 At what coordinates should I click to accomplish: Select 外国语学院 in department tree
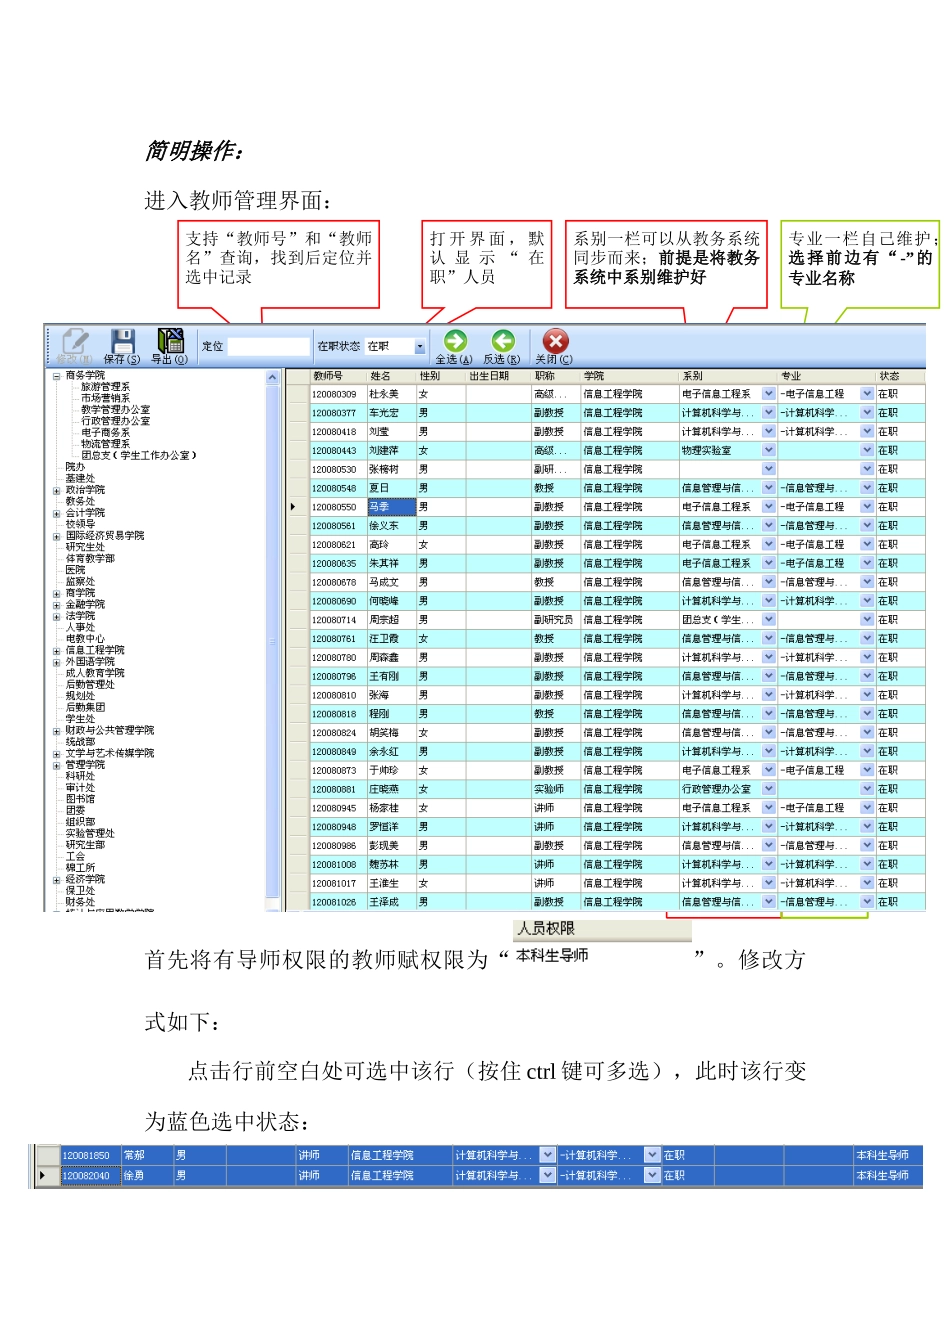90,661
